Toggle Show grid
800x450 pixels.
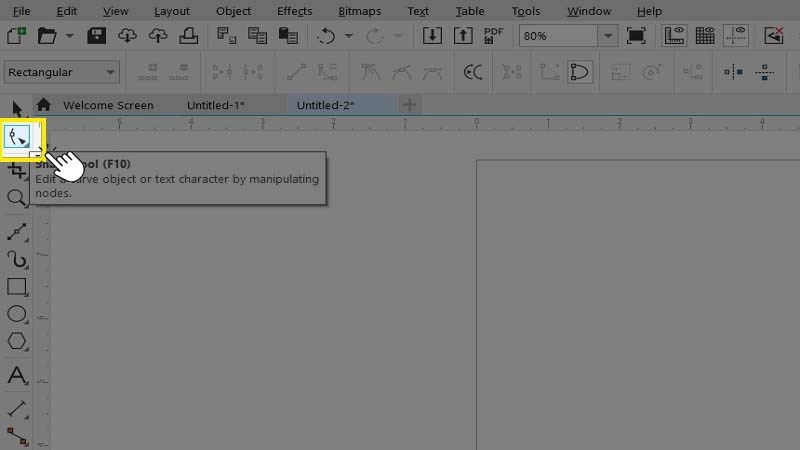705,36
